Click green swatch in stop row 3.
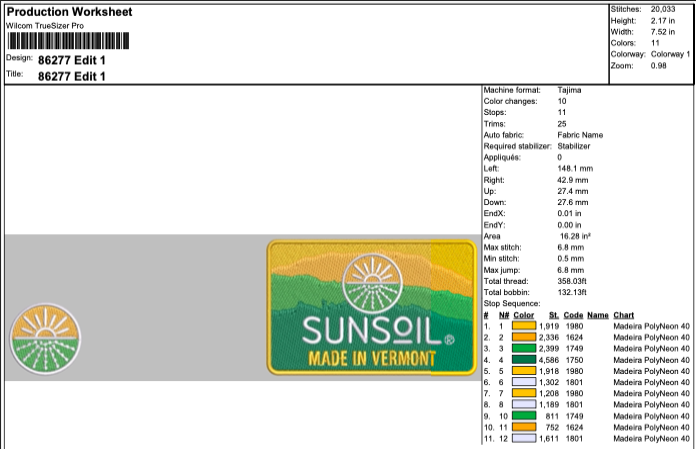The width and height of the screenshot is (696, 449). 524,349
